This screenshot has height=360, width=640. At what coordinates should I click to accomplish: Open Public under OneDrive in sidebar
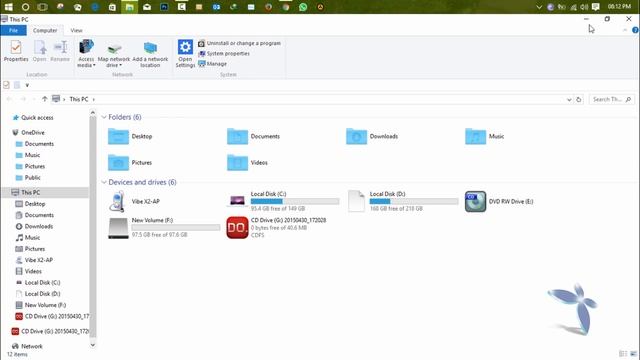click(x=28, y=178)
